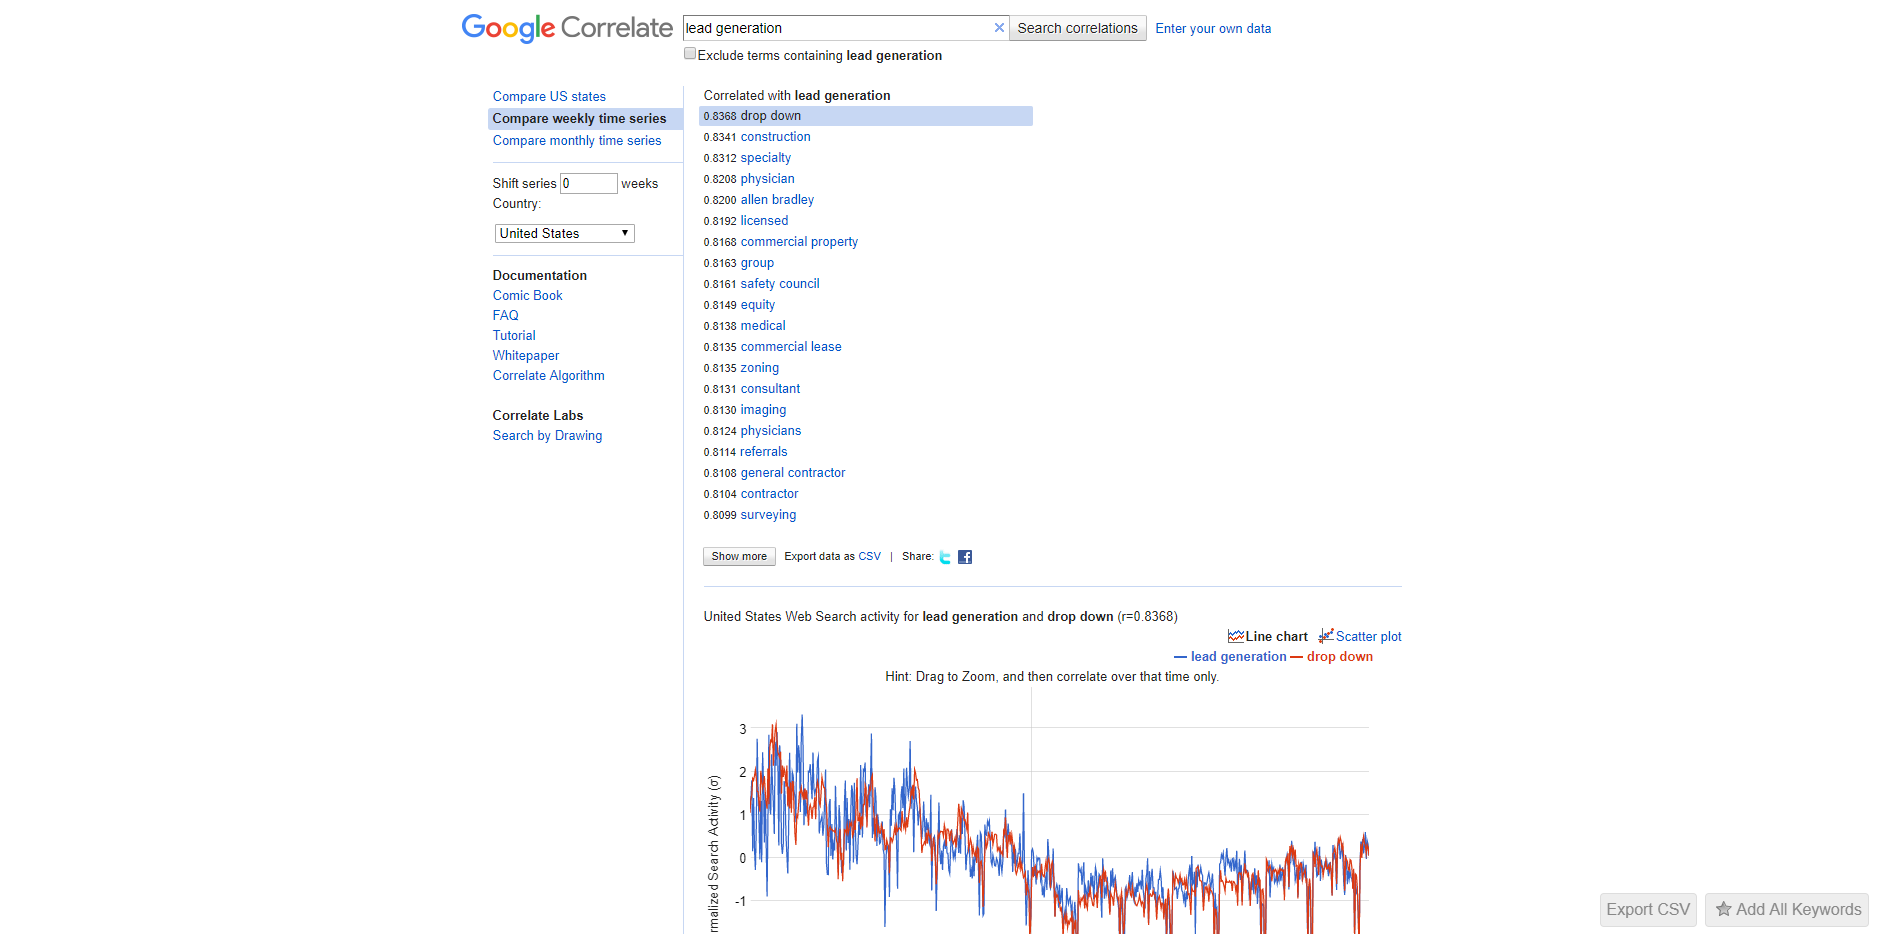Select the physician correlation result
Viewport: 1883px width, 934px height.
pyautogui.click(x=767, y=179)
